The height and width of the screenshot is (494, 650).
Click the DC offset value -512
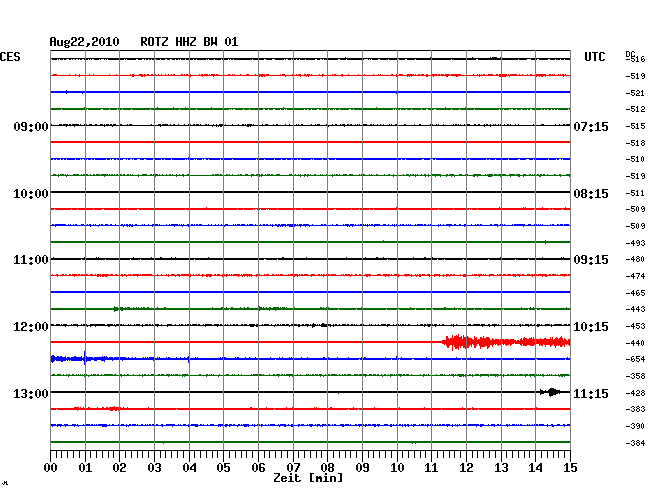[635, 109]
